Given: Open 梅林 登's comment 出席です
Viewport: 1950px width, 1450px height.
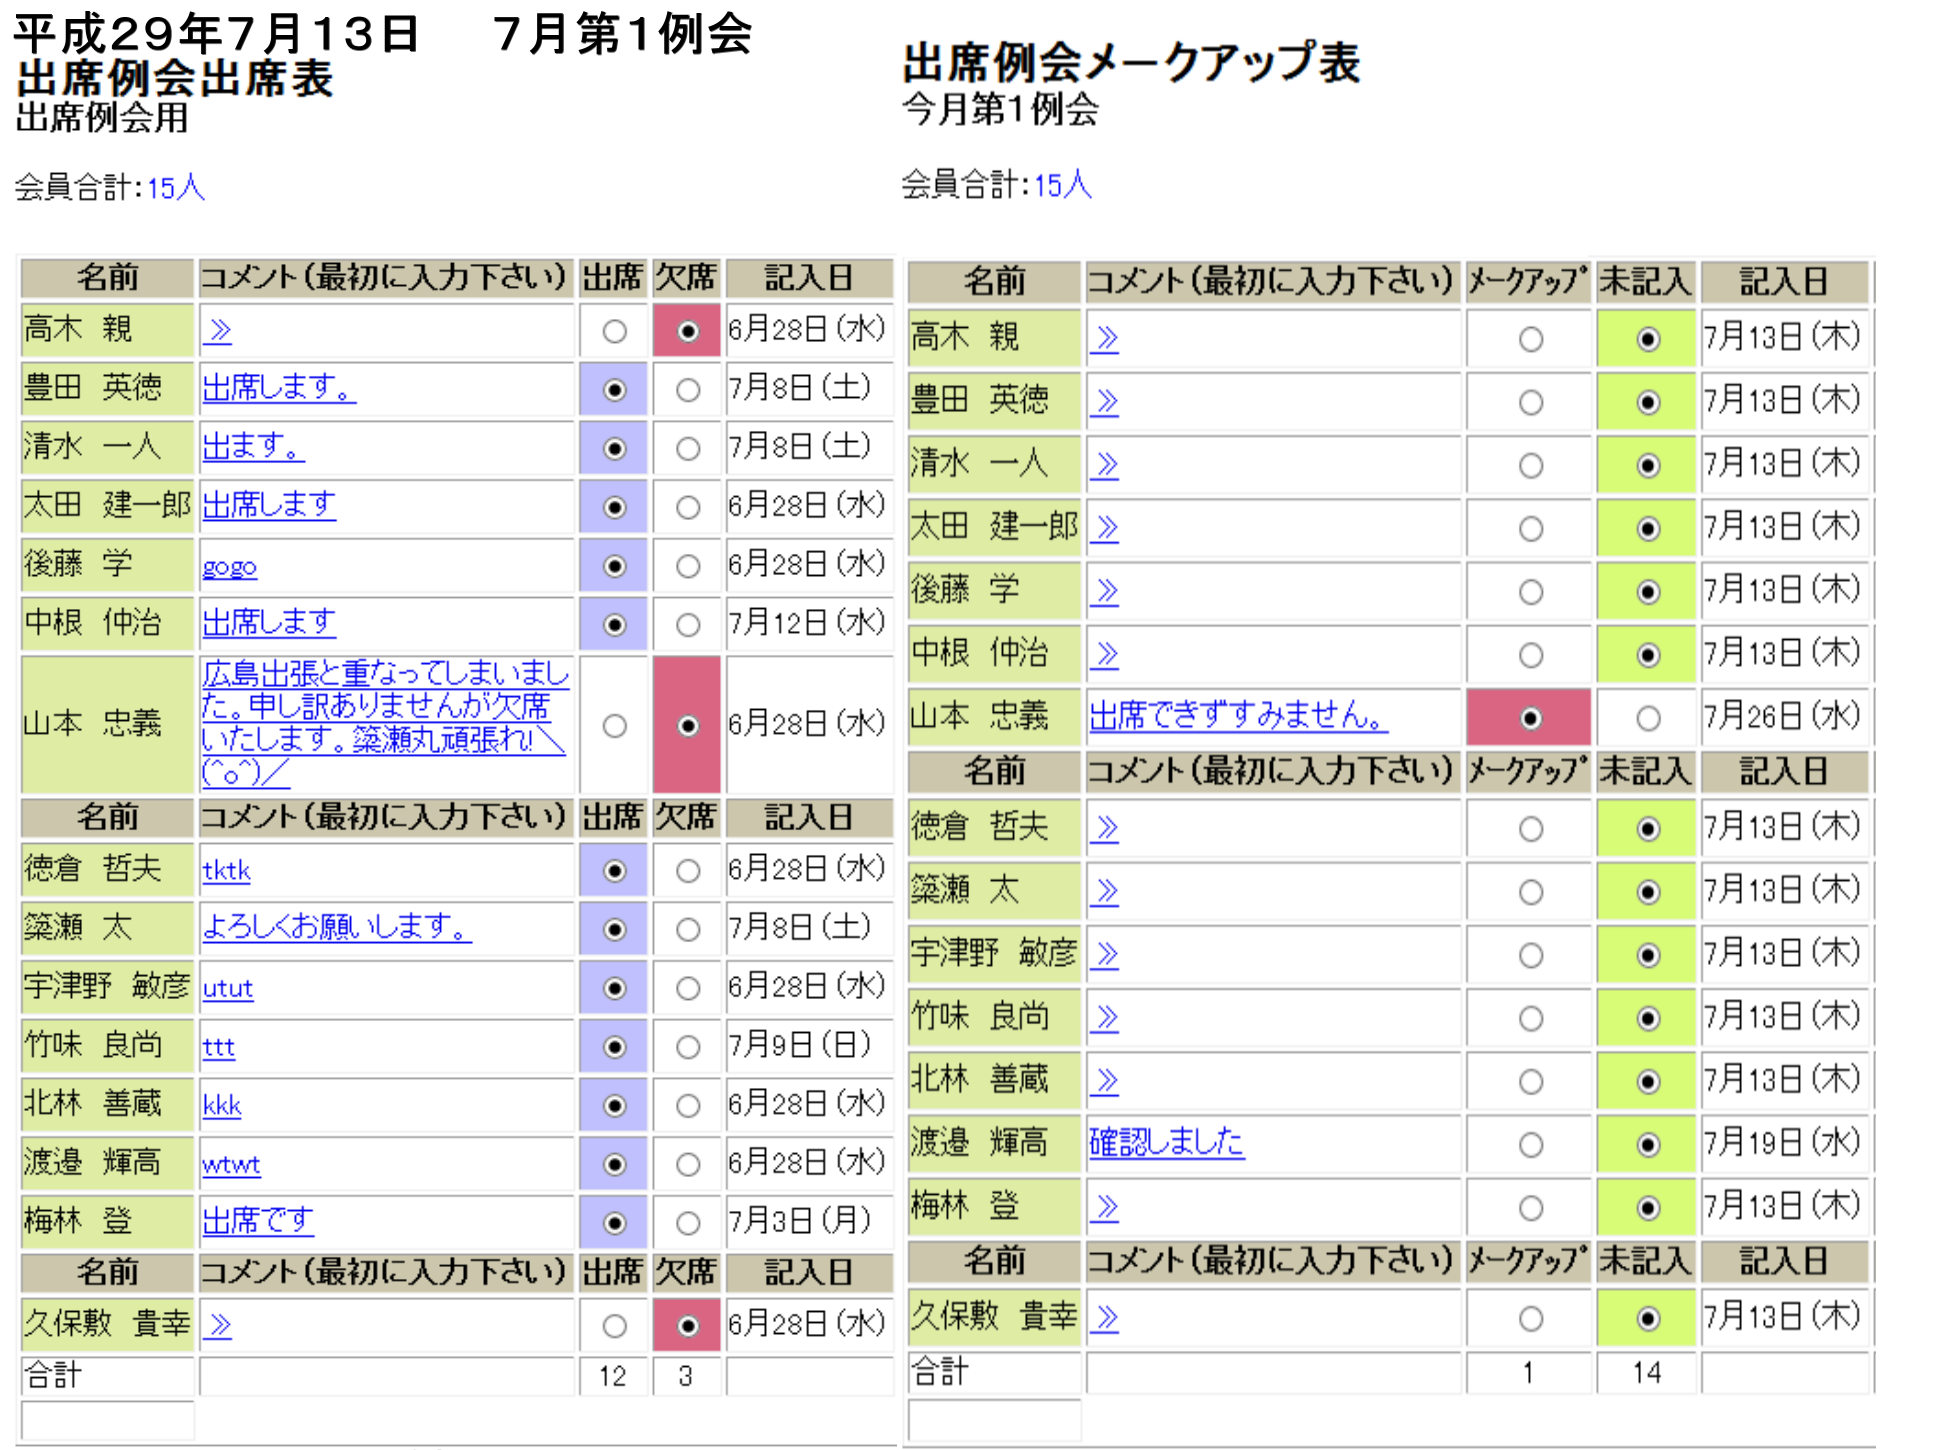Looking at the screenshot, I should click(x=258, y=1221).
